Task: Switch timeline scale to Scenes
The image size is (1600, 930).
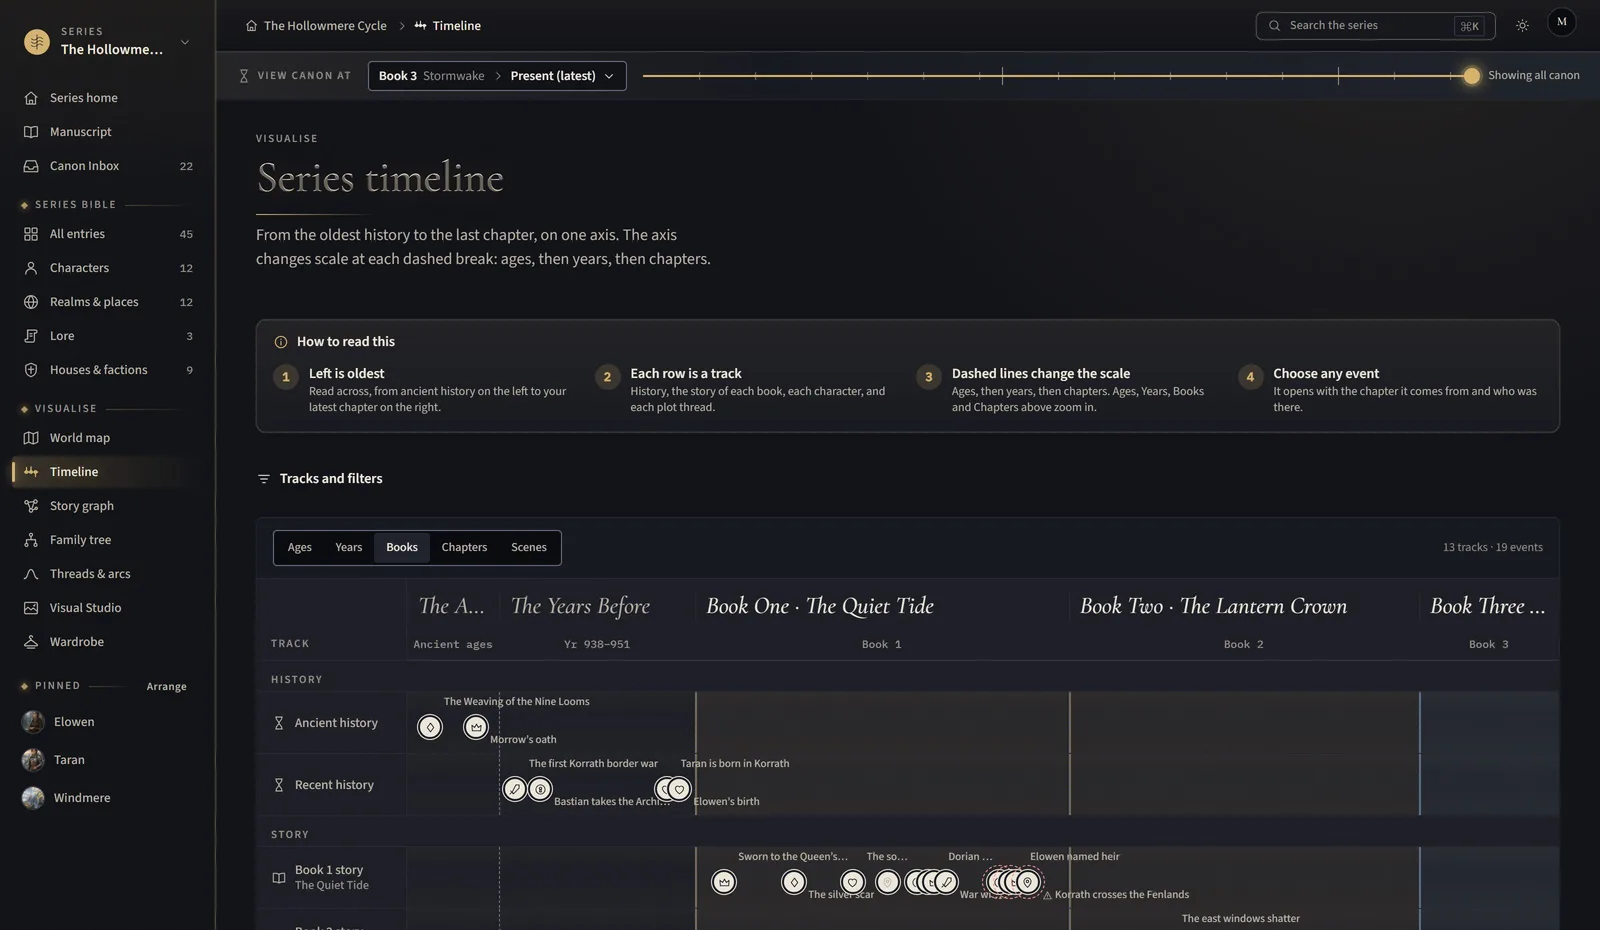Action: pyautogui.click(x=529, y=547)
